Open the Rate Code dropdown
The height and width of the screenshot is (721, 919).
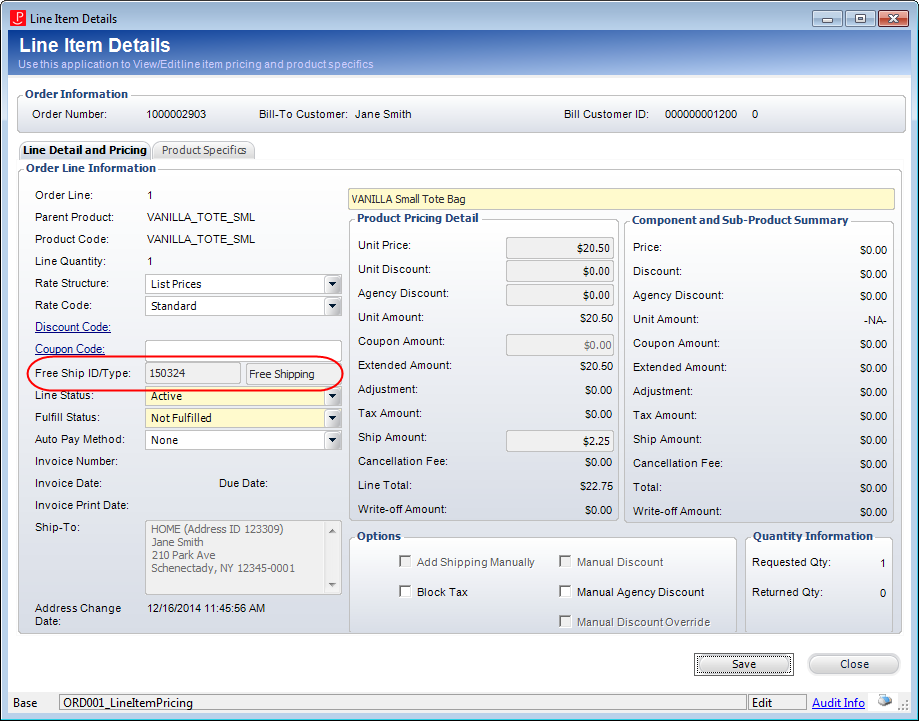point(332,306)
